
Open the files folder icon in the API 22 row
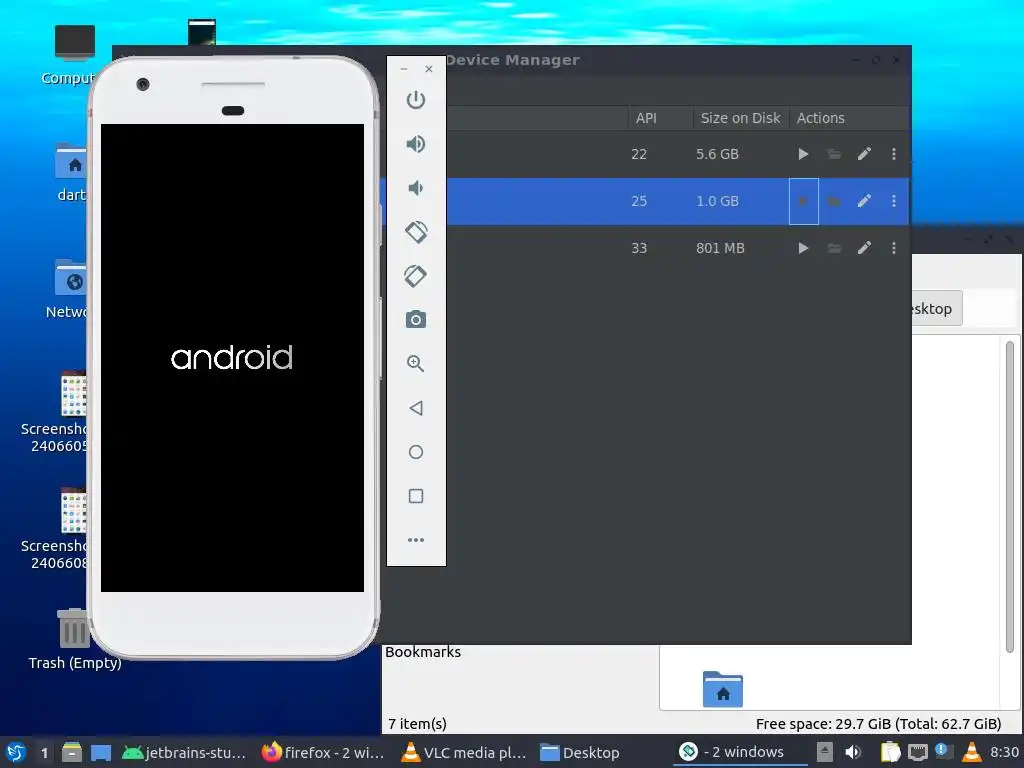click(834, 154)
